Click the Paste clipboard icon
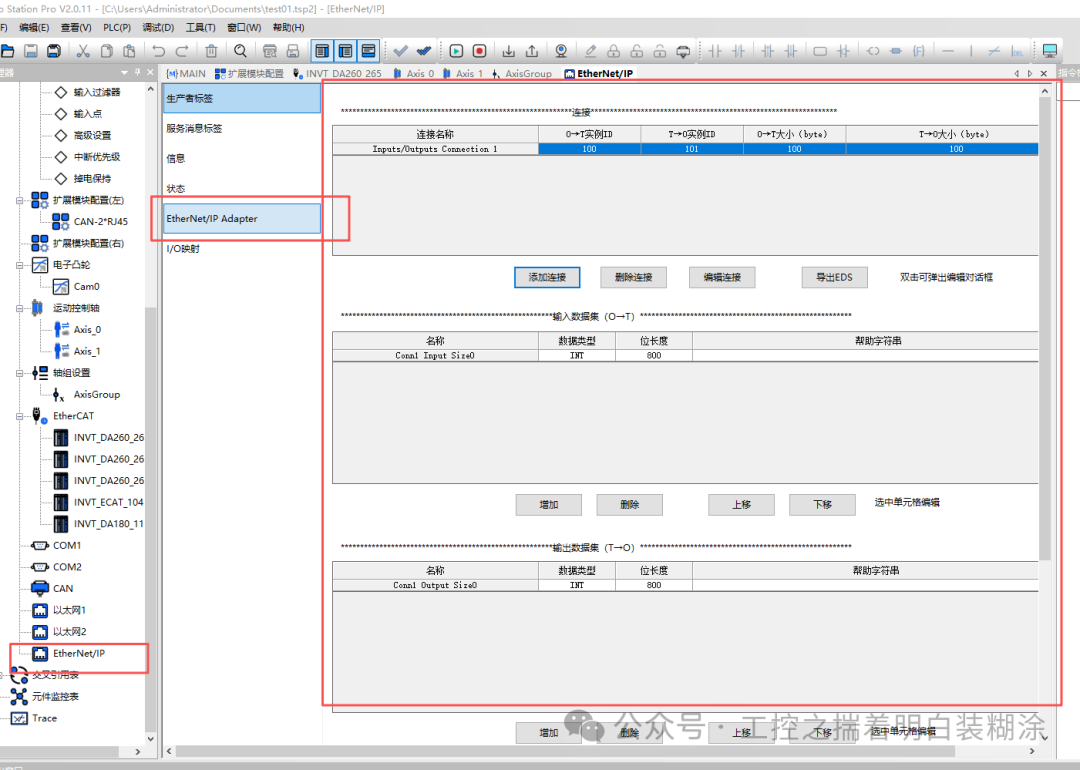 coord(129,51)
